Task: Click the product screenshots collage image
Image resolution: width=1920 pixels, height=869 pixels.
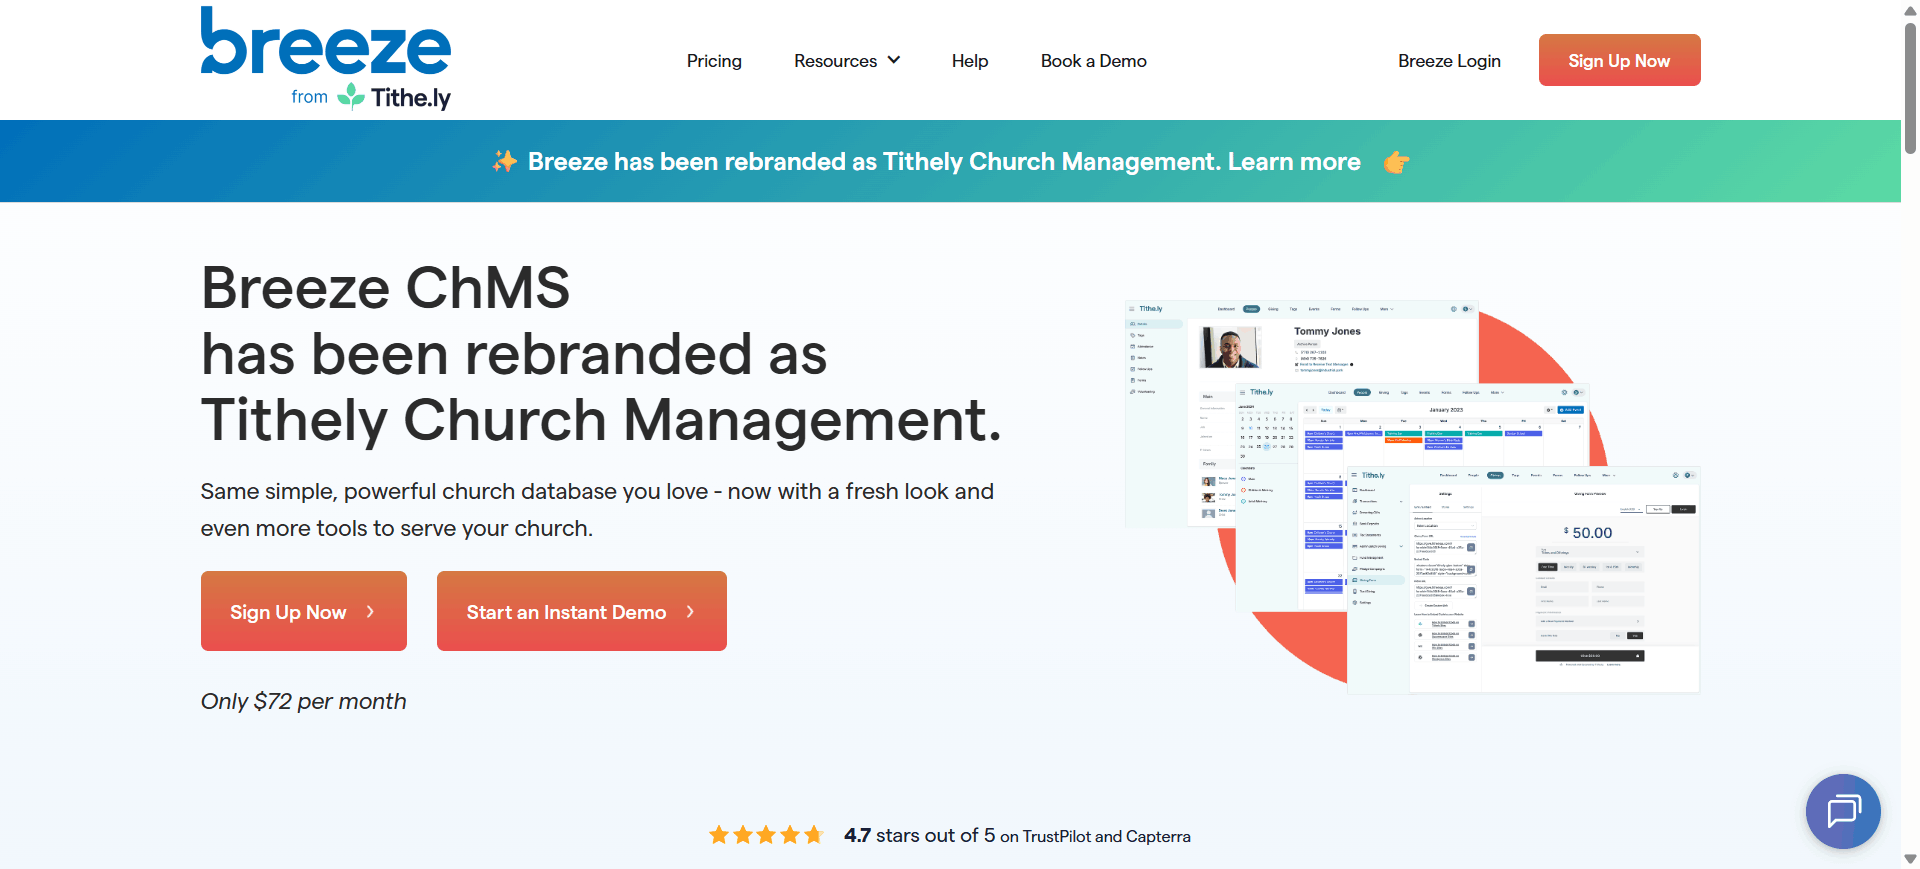Action: pyautogui.click(x=1412, y=496)
